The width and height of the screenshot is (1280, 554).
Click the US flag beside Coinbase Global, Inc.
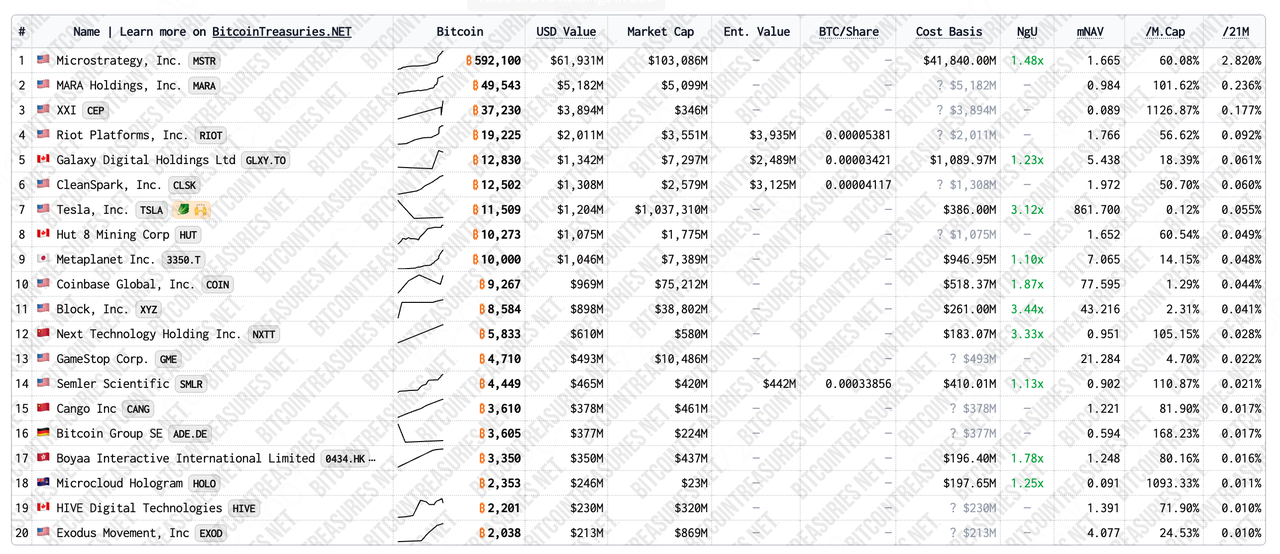pos(43,285)
